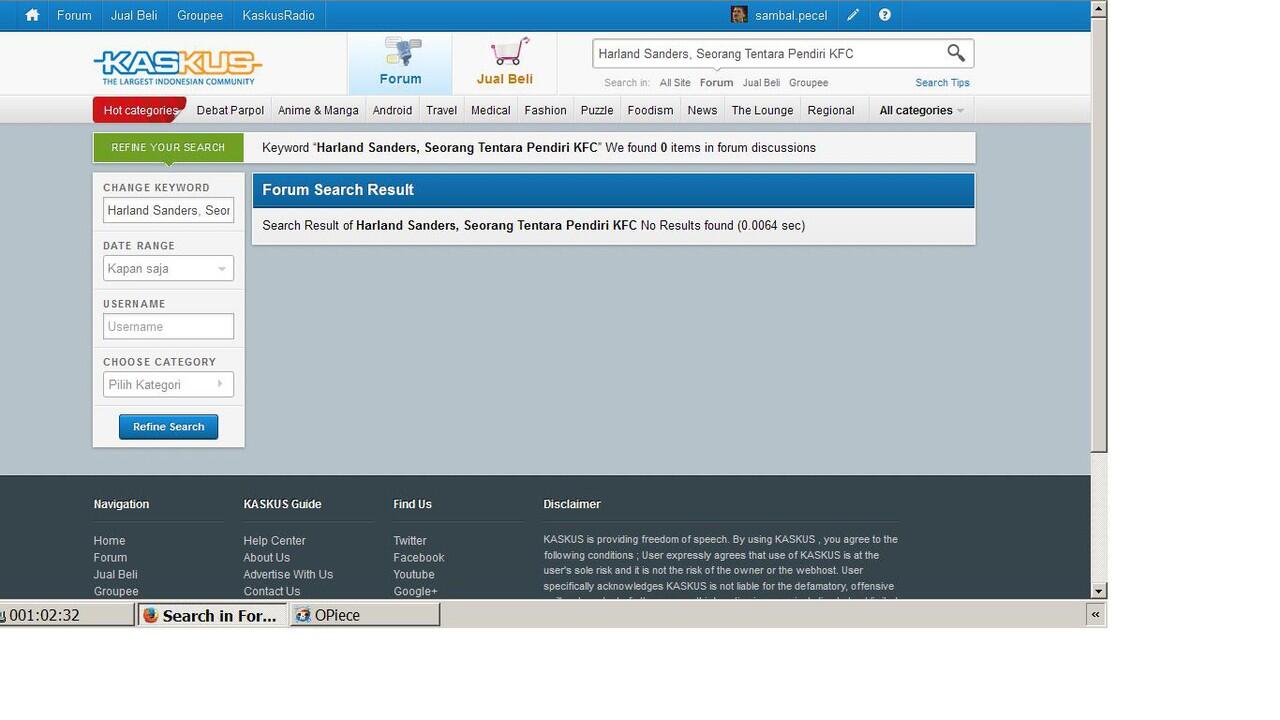This screenshot has height=720, width=1280.
Task: Click the scrollbar up arrow
Action: point(1099,8)
